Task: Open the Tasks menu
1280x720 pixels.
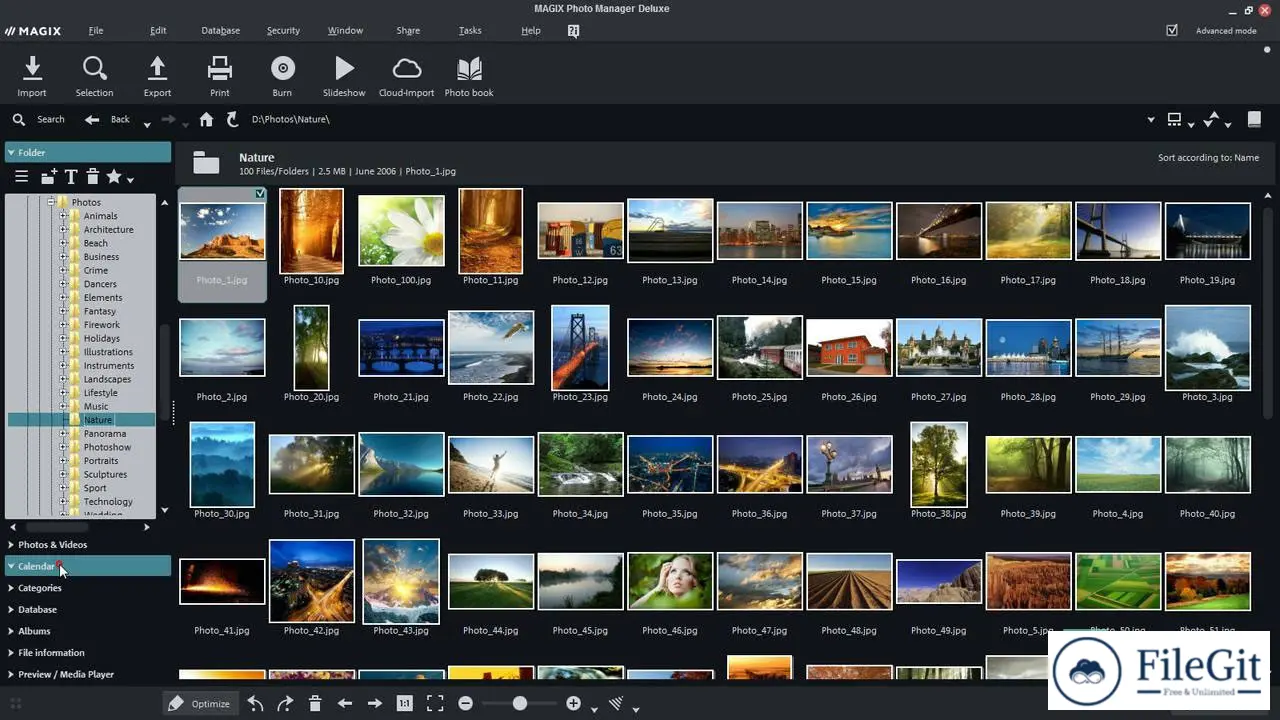Action: (470, 31)
